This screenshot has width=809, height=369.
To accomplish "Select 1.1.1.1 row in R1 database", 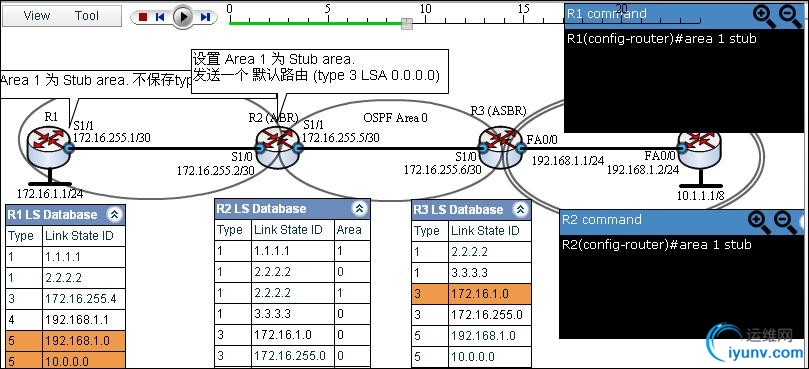I will pyautogui.click(x=66, y=256).
